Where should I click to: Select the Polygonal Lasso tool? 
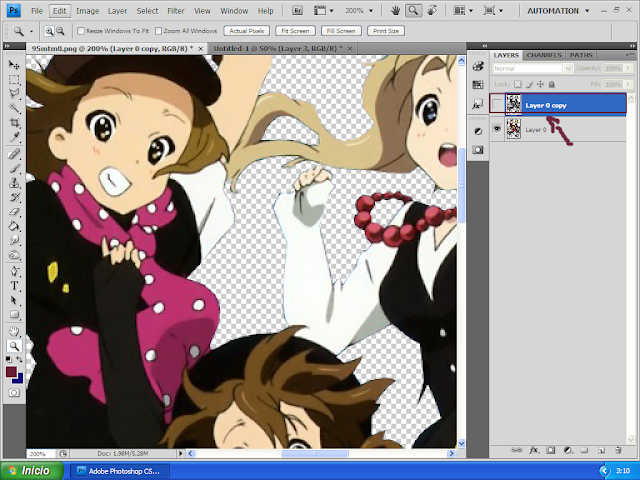14,94
